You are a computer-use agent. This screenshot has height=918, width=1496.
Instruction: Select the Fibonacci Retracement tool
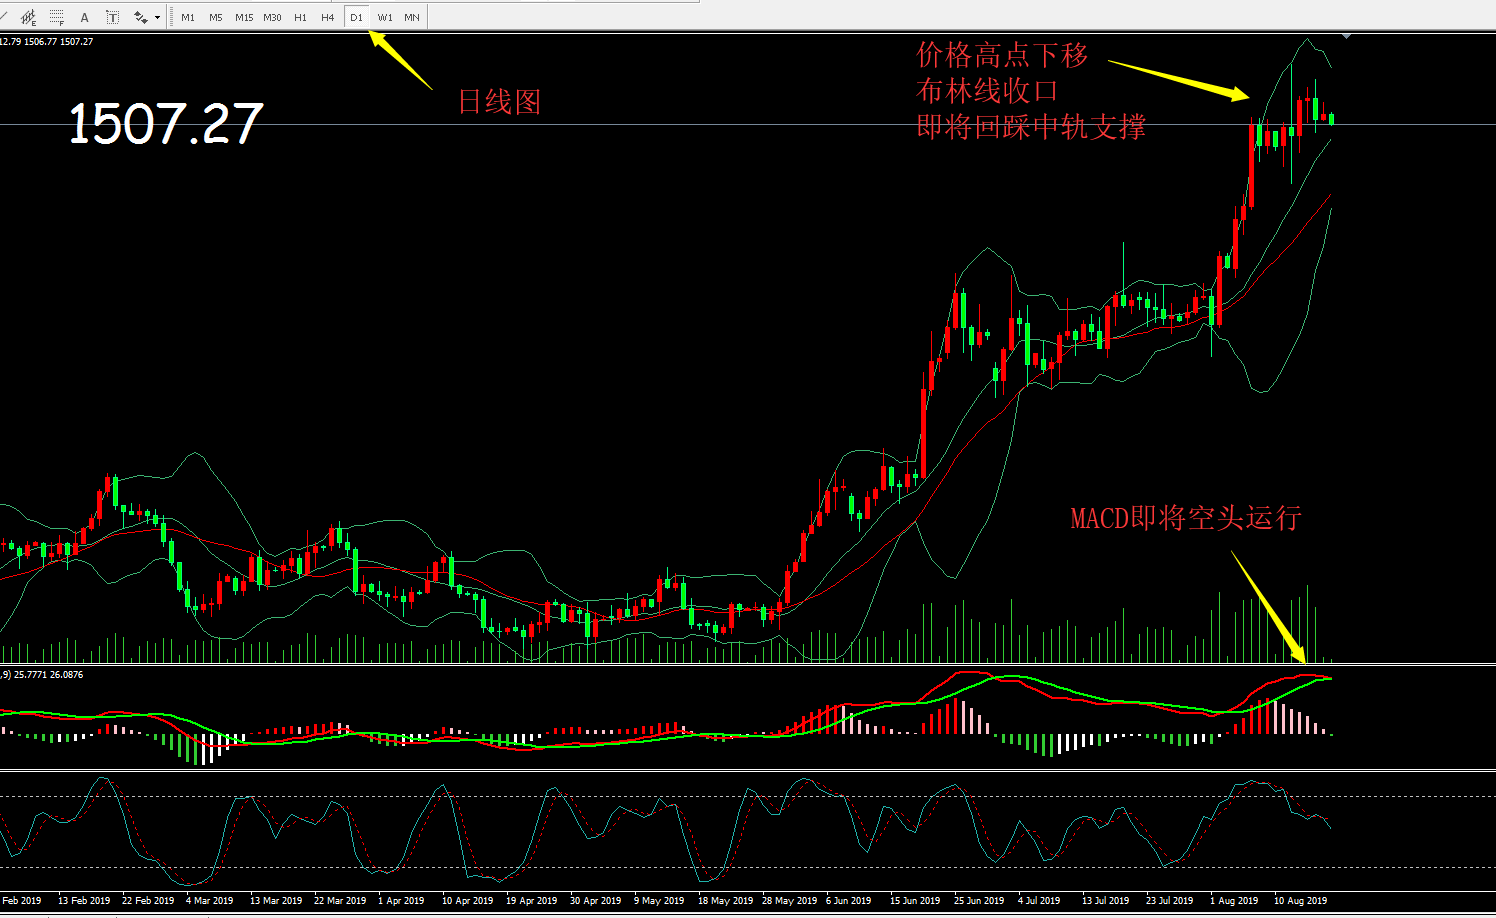pyautogui.click(x=56, y=17)
